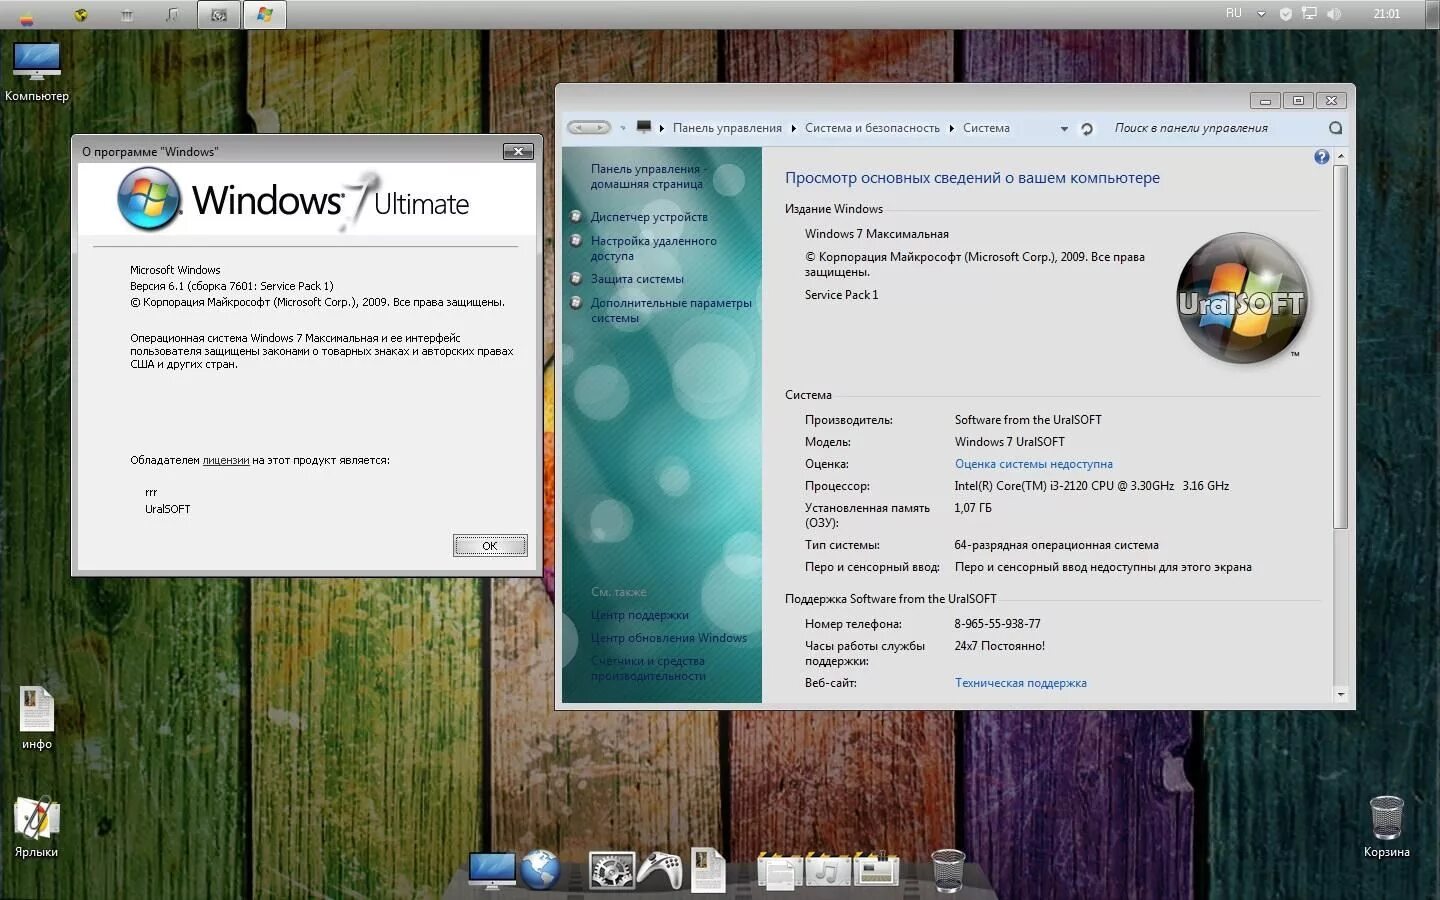Click the UralSOFT logo orb

1242,298
